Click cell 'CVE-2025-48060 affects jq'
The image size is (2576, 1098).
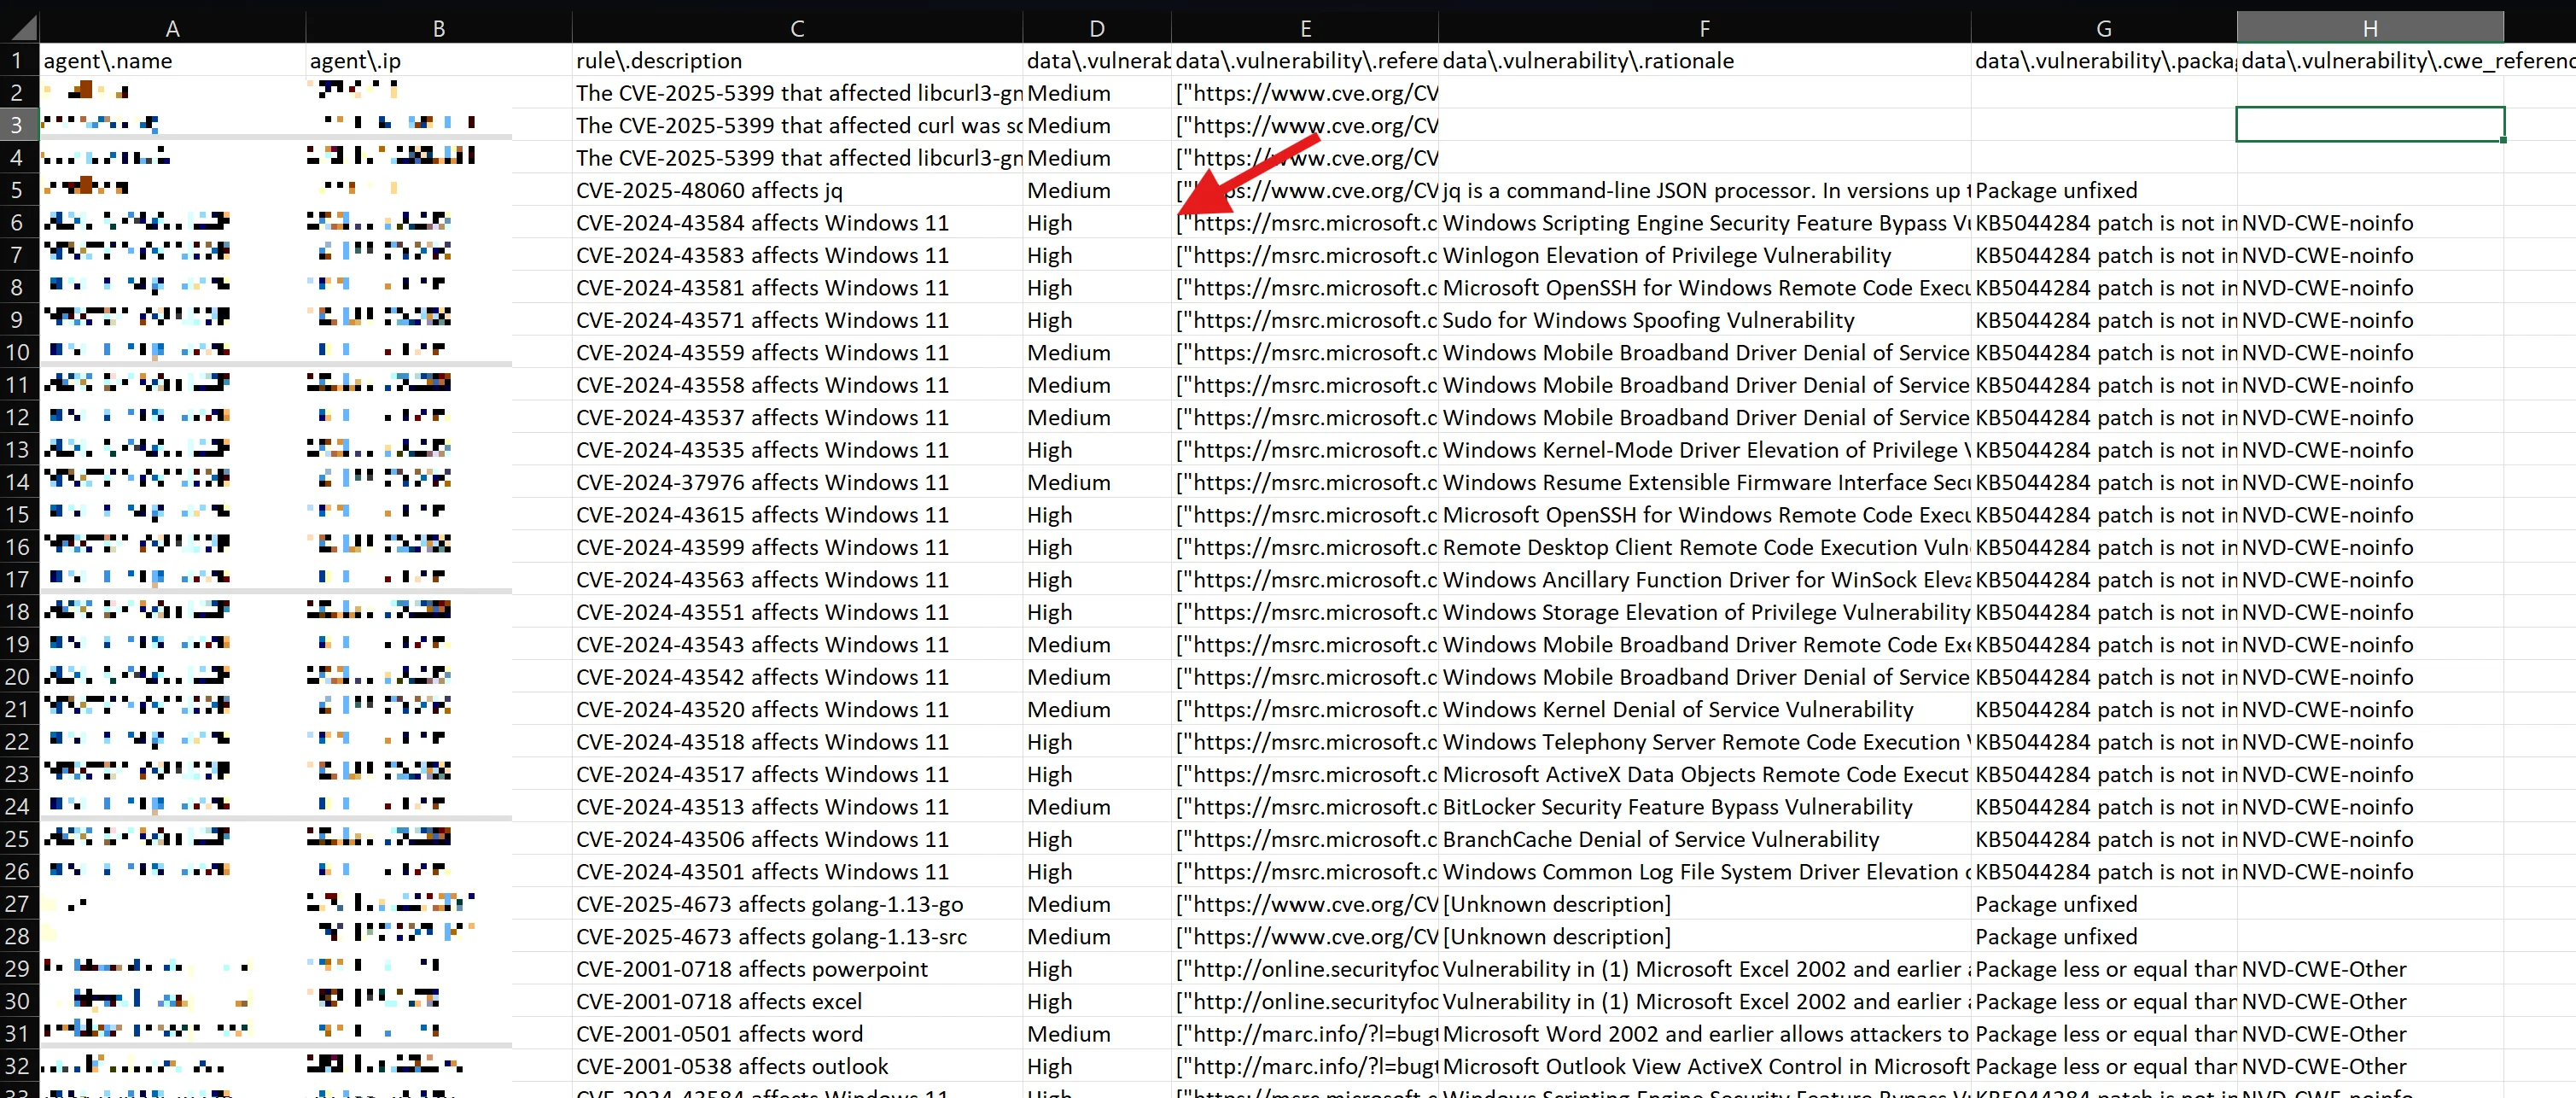click(x=797, y=190)
